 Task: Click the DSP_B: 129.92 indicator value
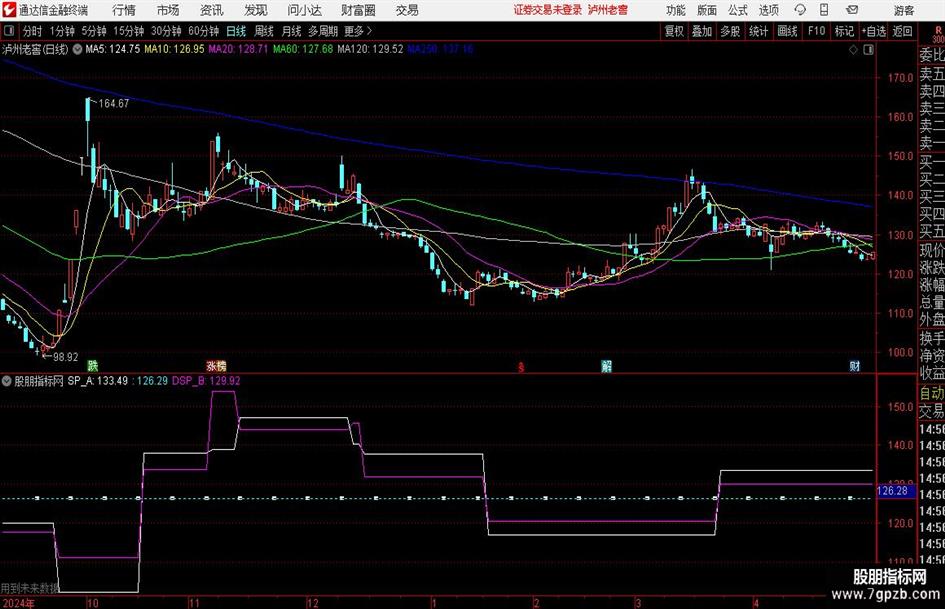point(206,381)
